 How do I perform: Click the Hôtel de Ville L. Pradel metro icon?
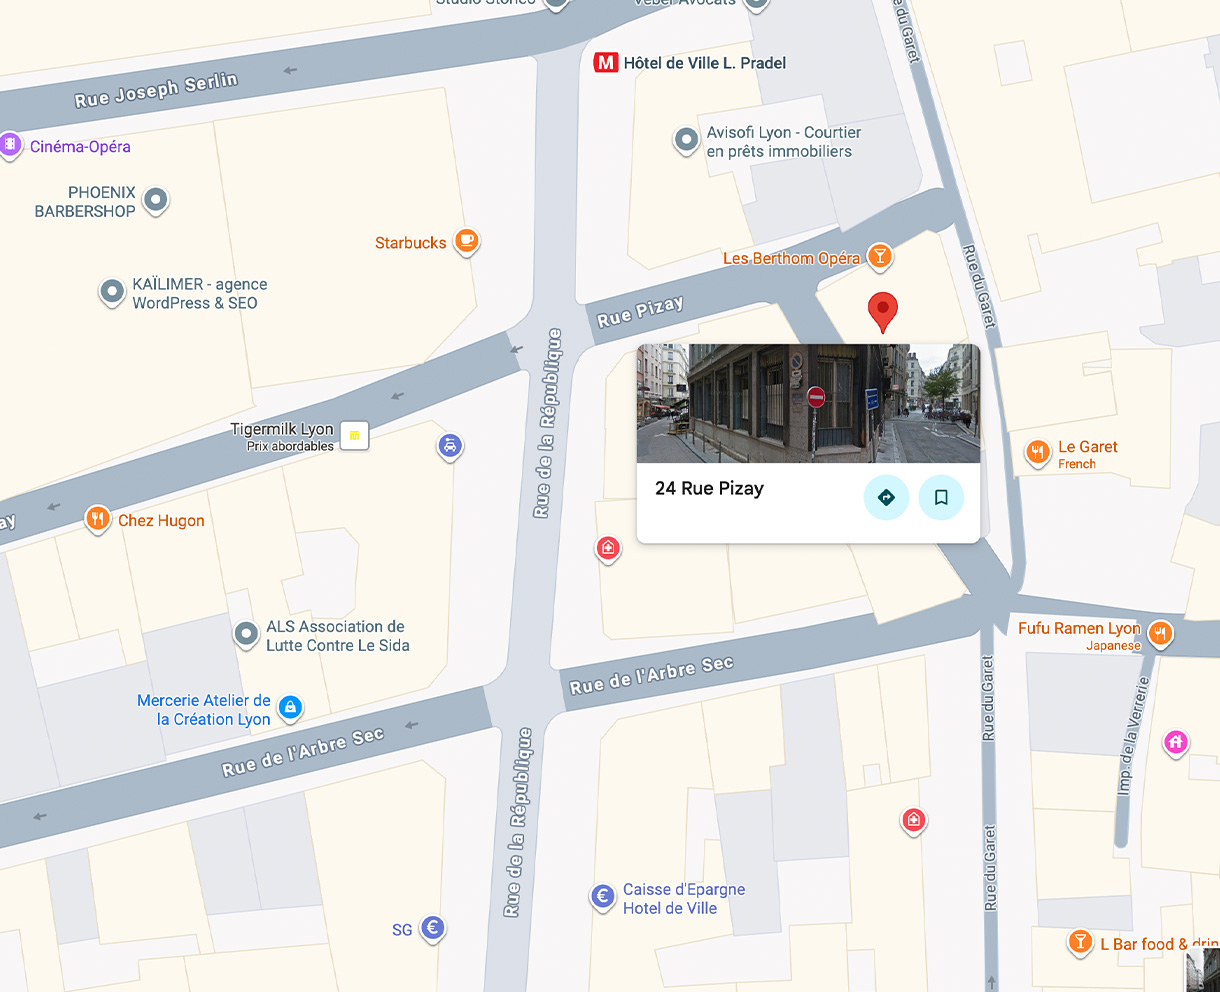pos(605,62)
